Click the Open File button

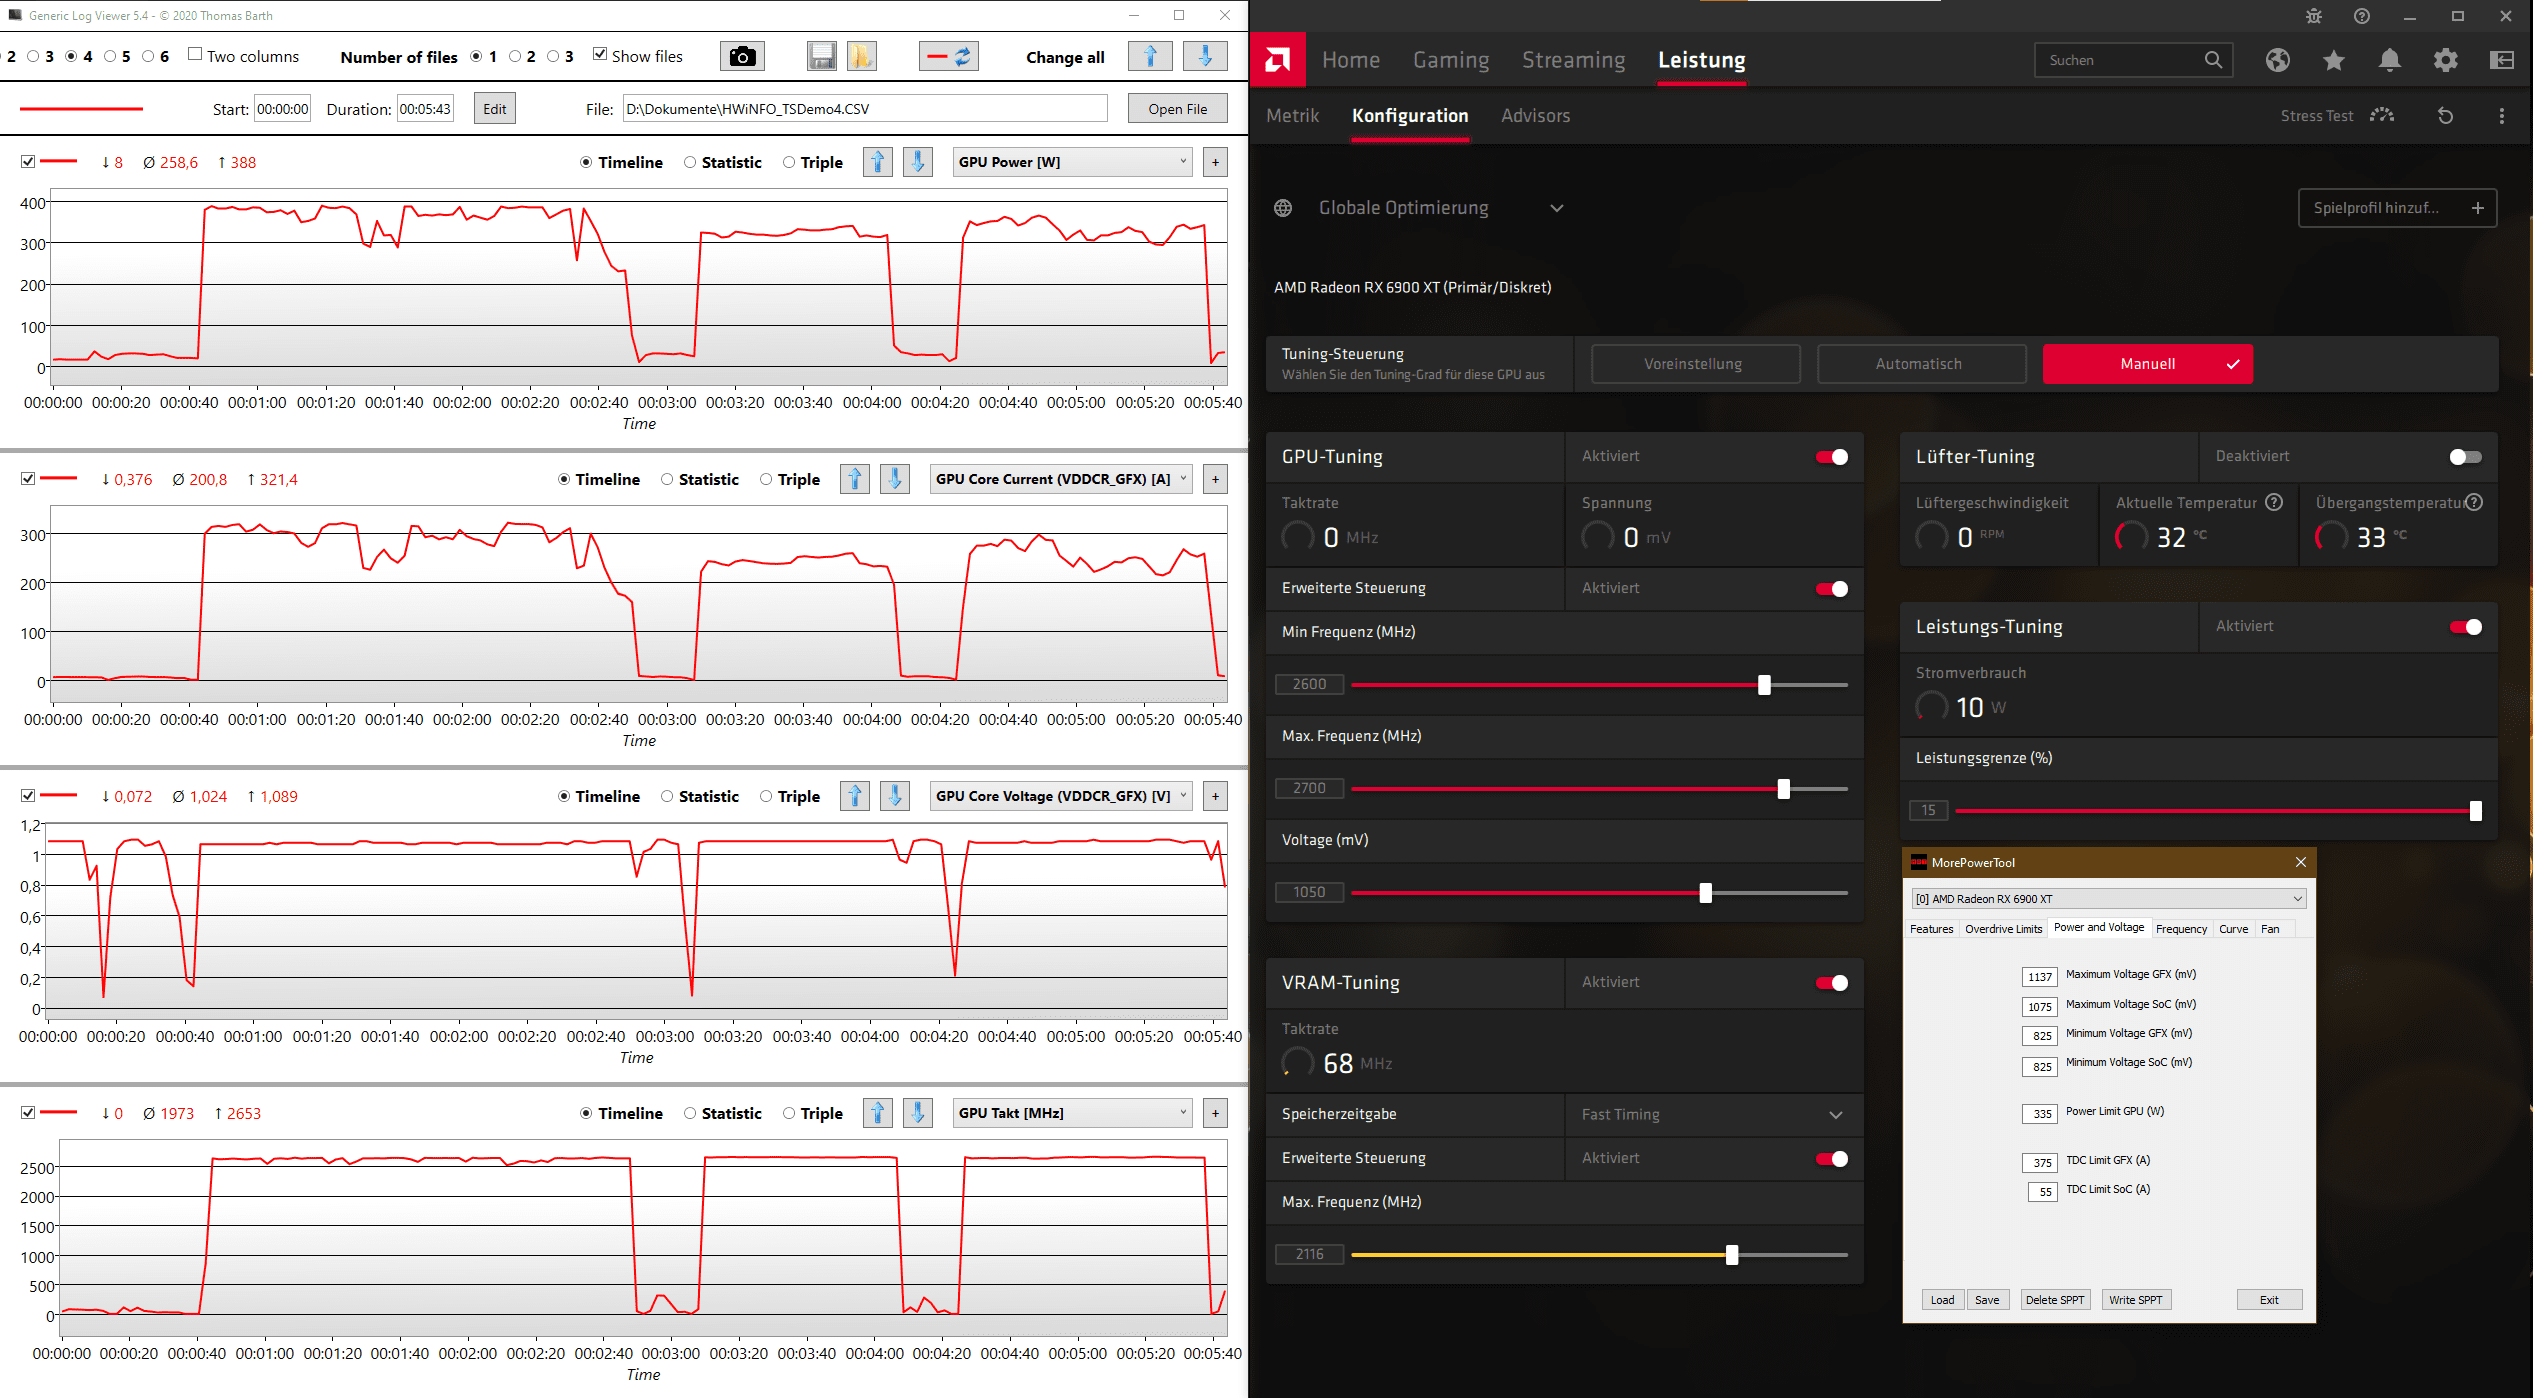point(1177,109)
